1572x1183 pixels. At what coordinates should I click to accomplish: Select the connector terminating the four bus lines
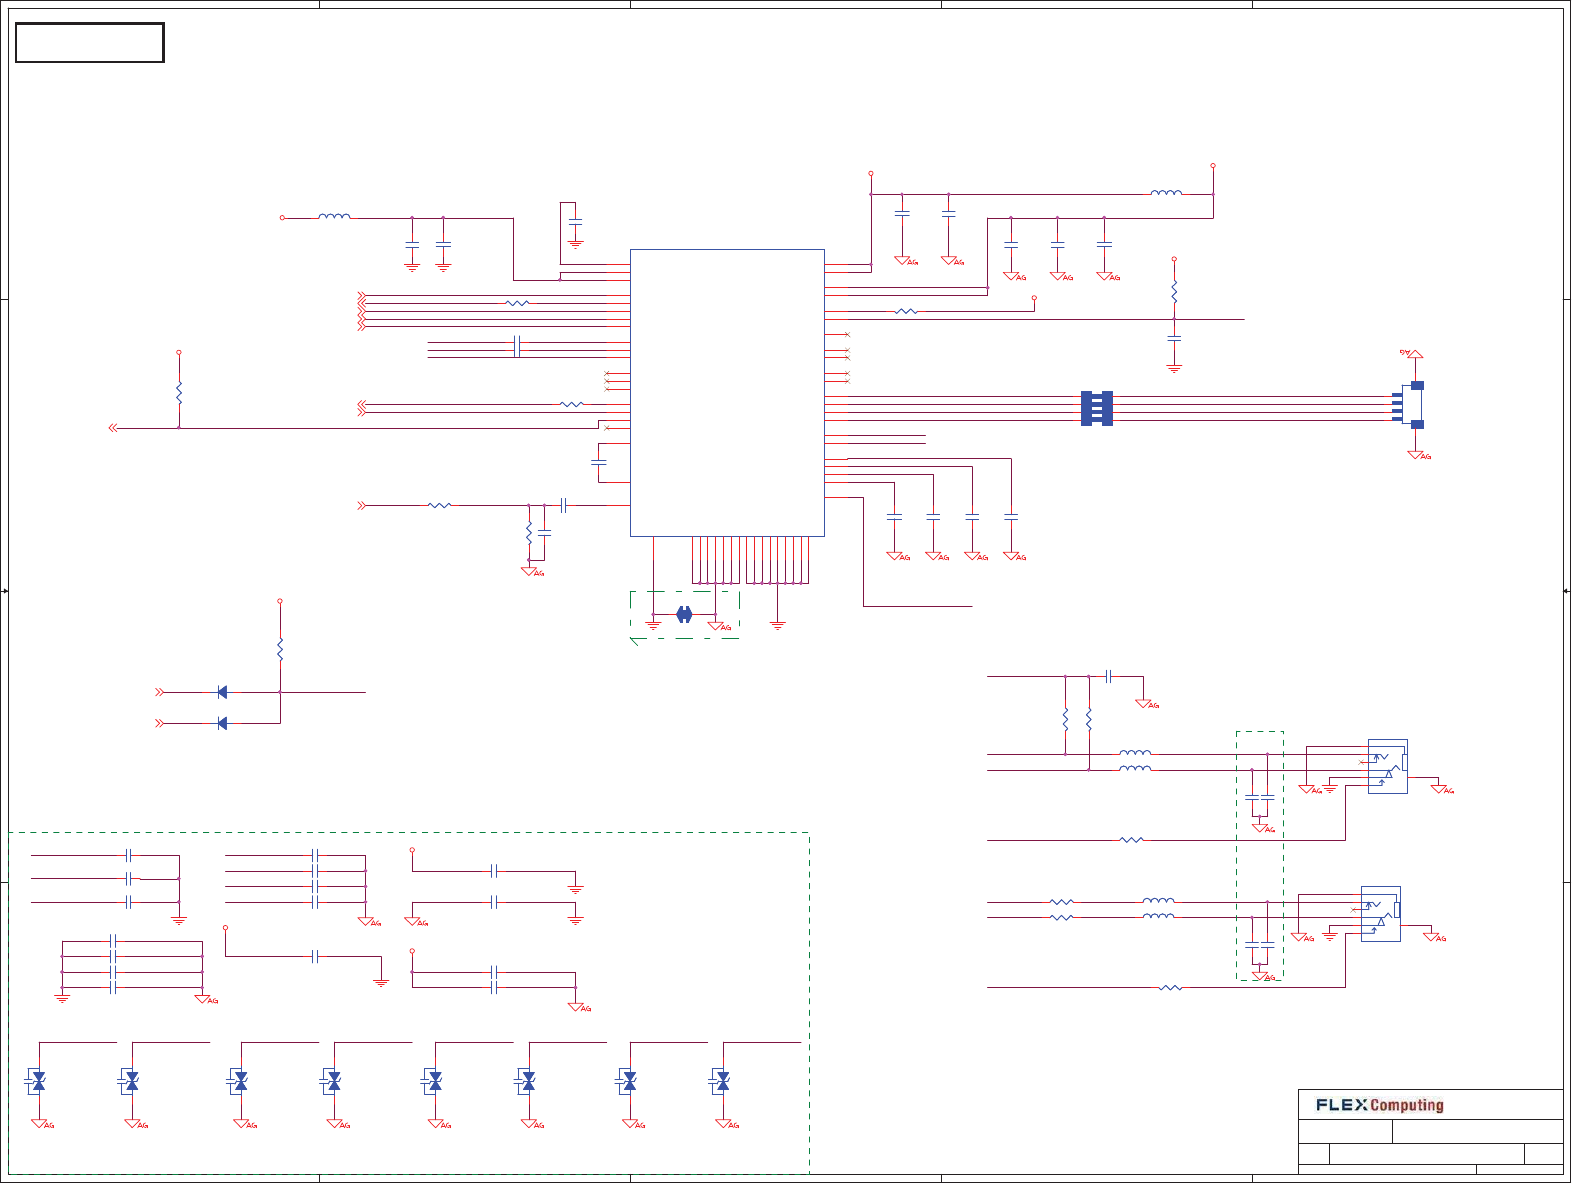pyautogui.click(x=1409, y=405)
